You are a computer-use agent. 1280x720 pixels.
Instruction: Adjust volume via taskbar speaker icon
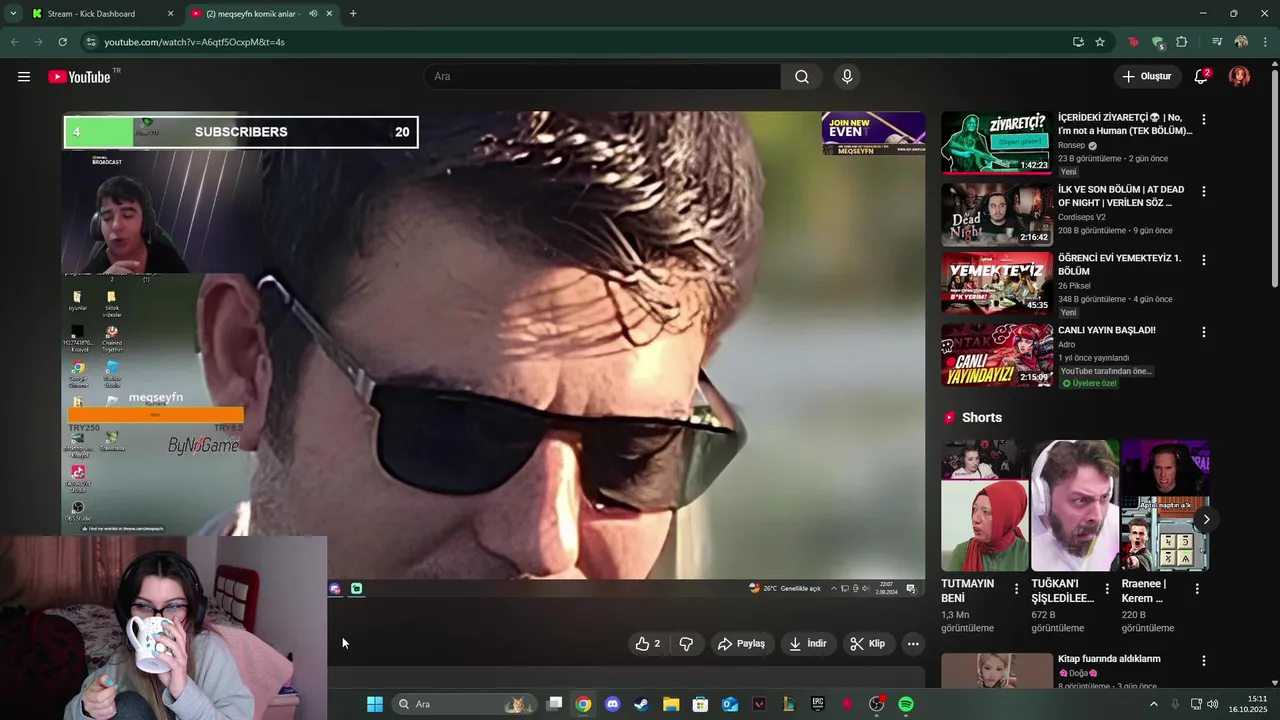[x=1213, y=704]
